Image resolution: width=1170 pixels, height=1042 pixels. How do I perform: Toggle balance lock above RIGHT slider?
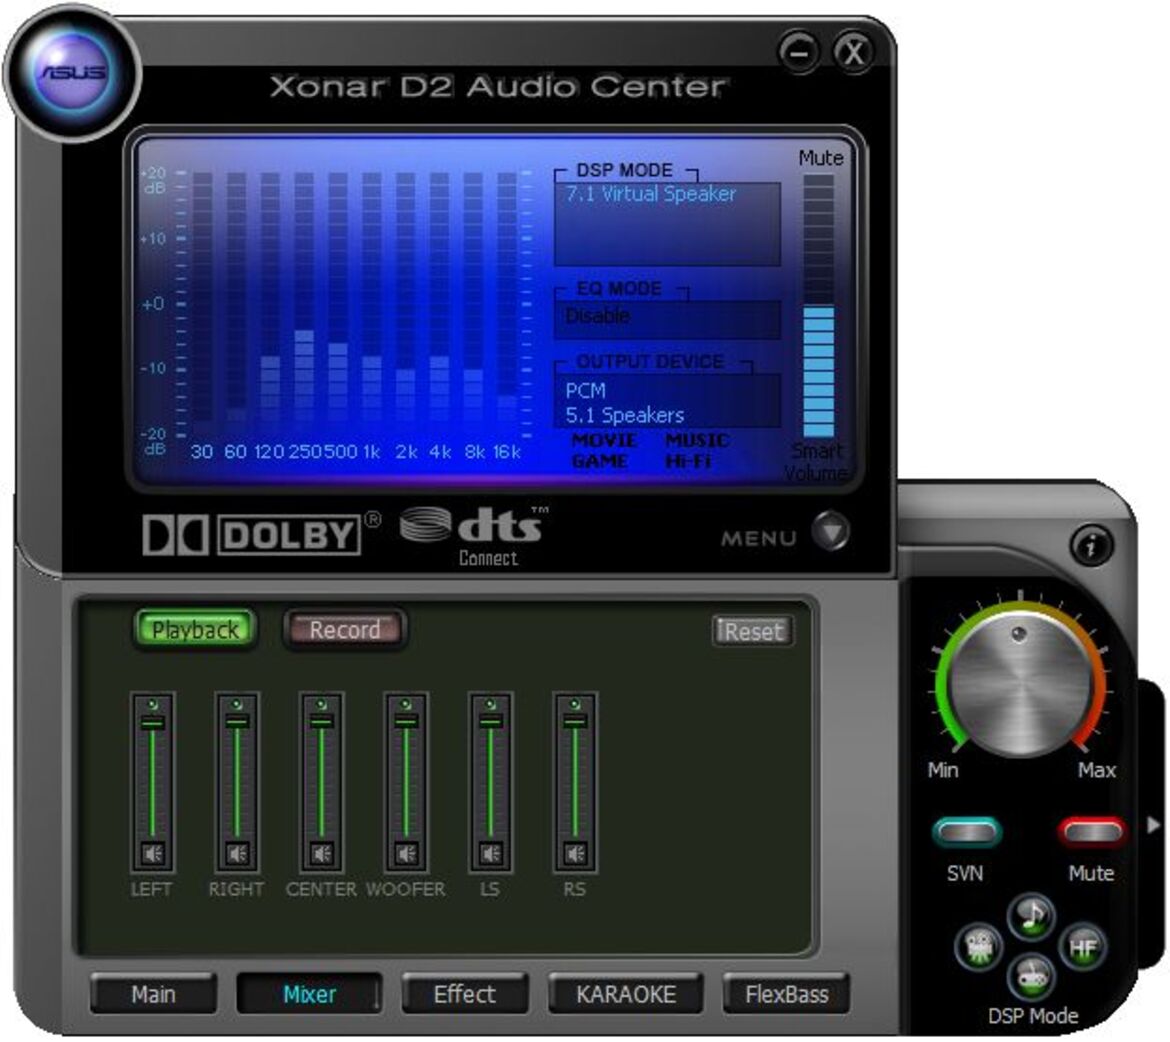(x=237, y=704)
